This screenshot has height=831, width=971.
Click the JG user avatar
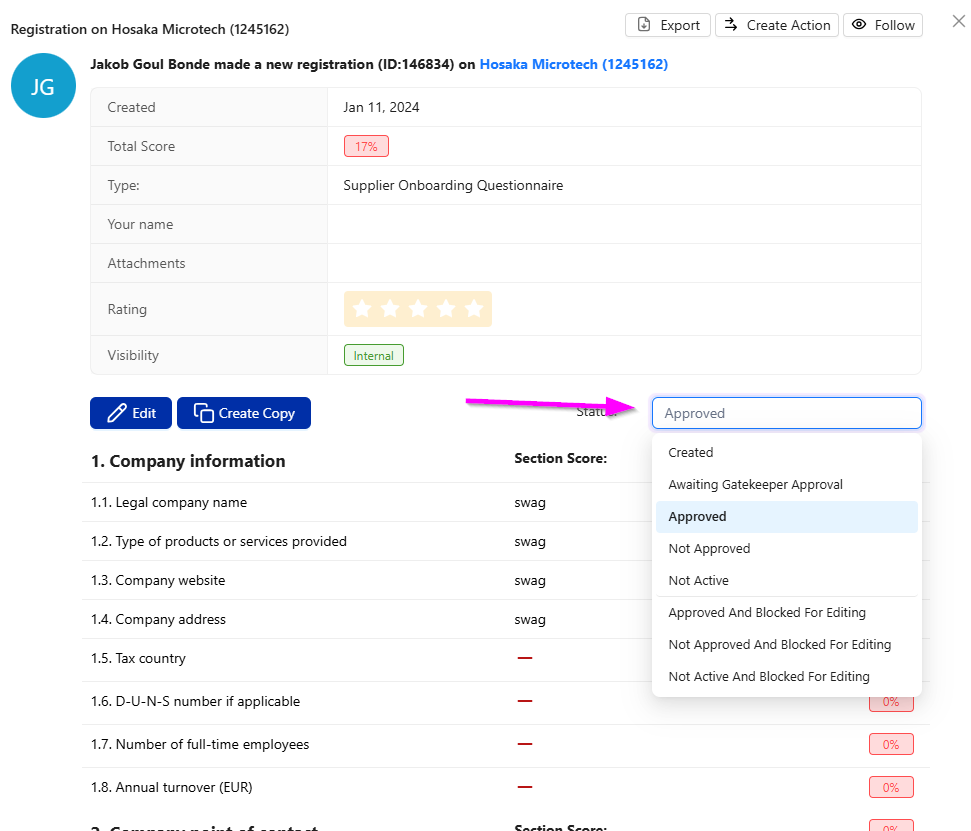point(43,85)
